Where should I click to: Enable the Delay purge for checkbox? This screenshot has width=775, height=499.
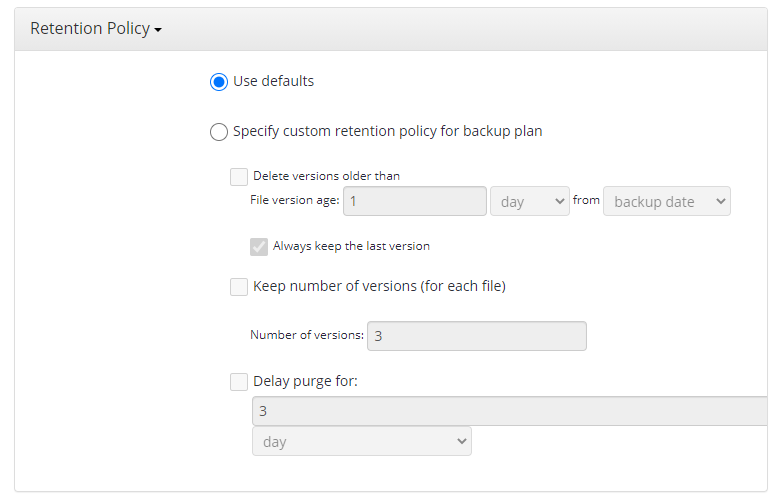tap(239, 382)
